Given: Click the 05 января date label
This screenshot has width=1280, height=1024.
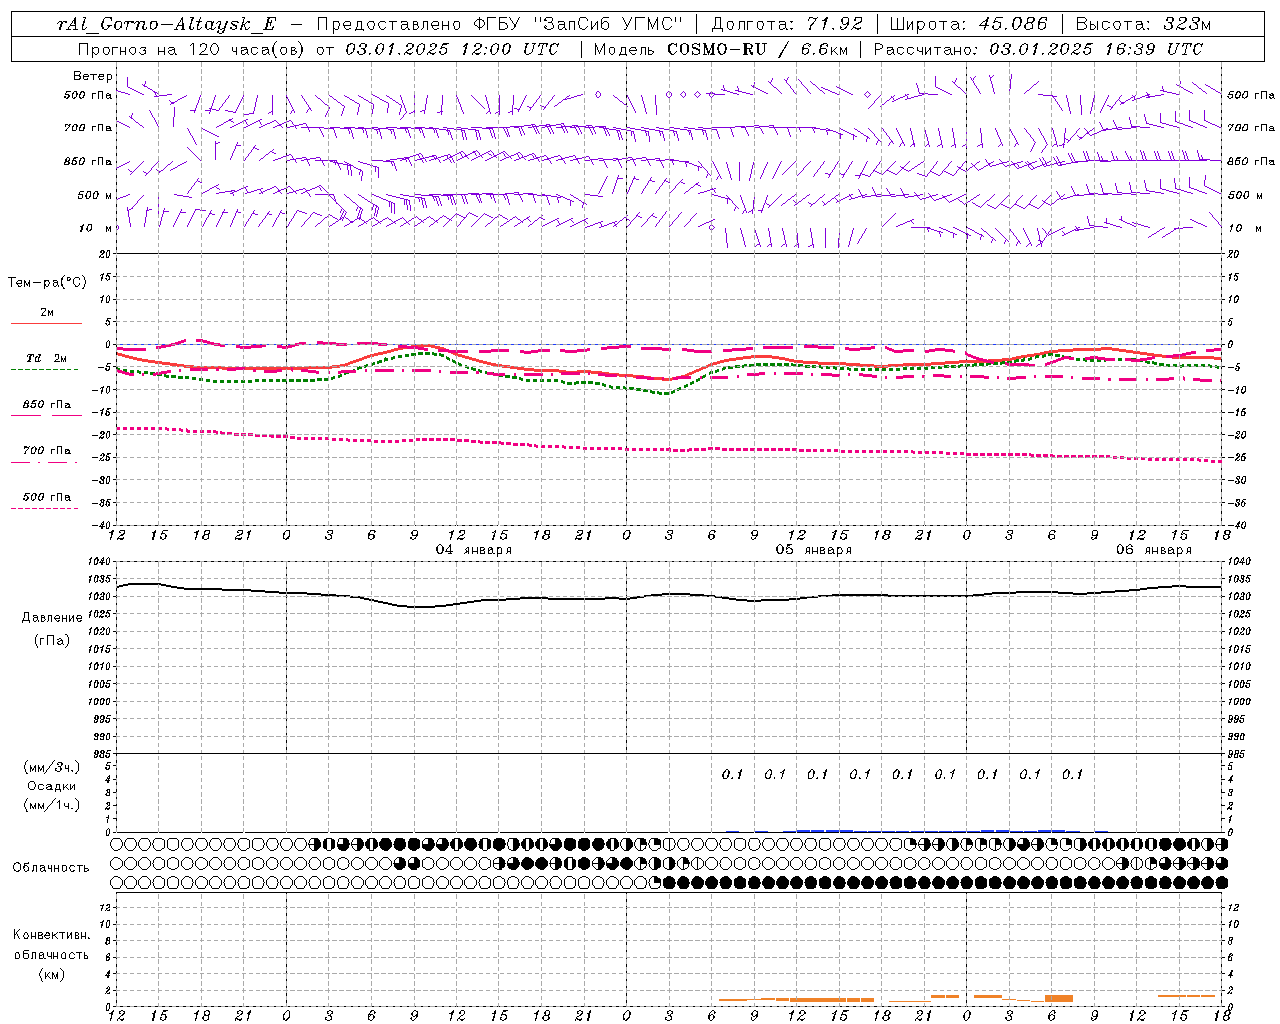Looking at the screenshot, I should [814, 550].
